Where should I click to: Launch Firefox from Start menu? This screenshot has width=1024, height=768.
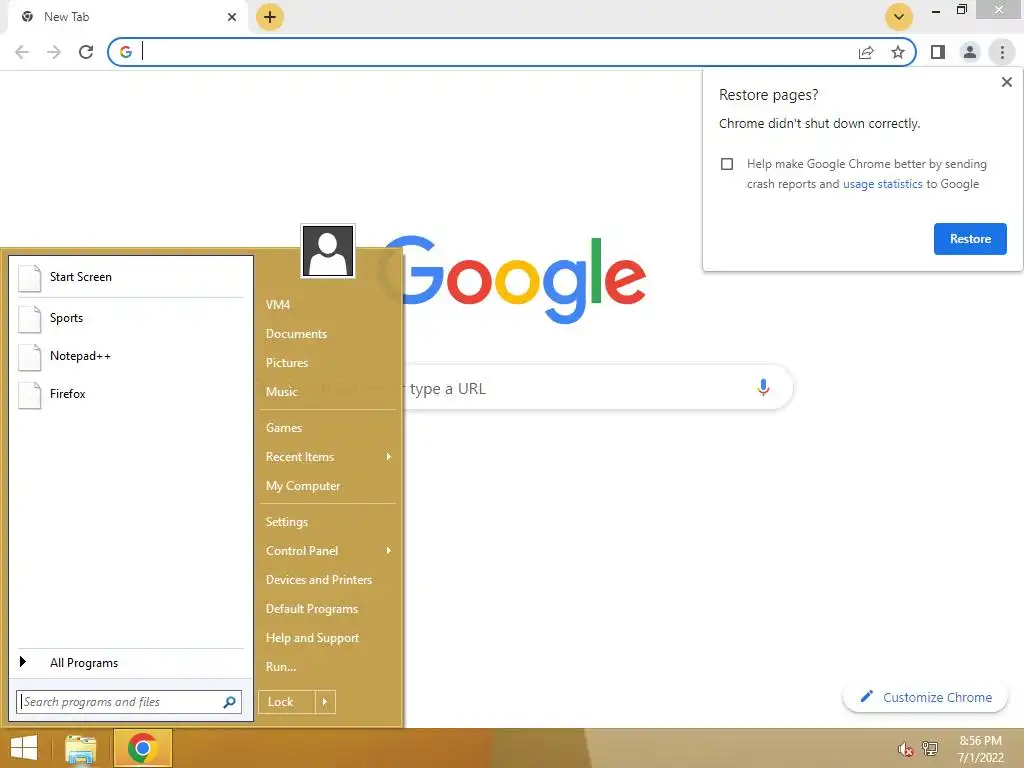[x=131, y=394]
